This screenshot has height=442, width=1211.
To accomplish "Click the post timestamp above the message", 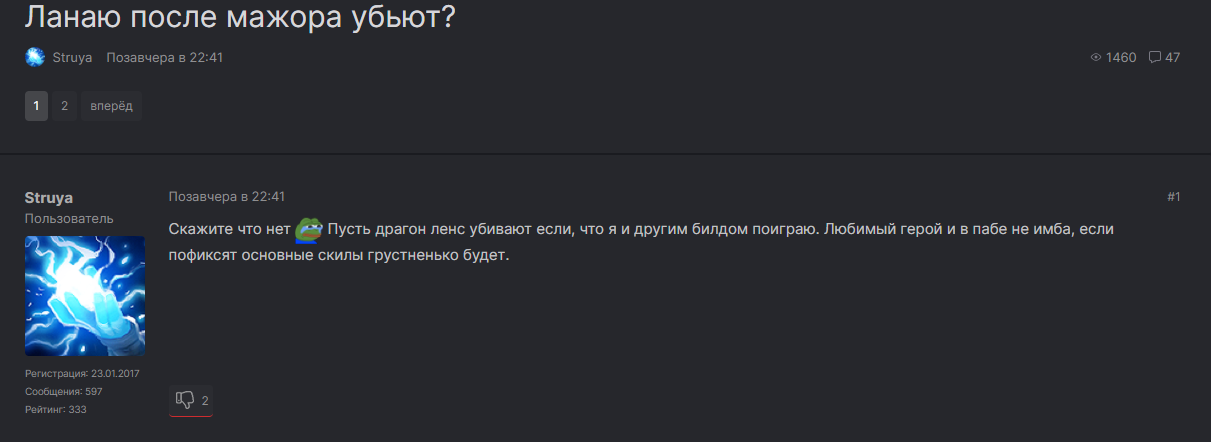I will pos(227,197).
